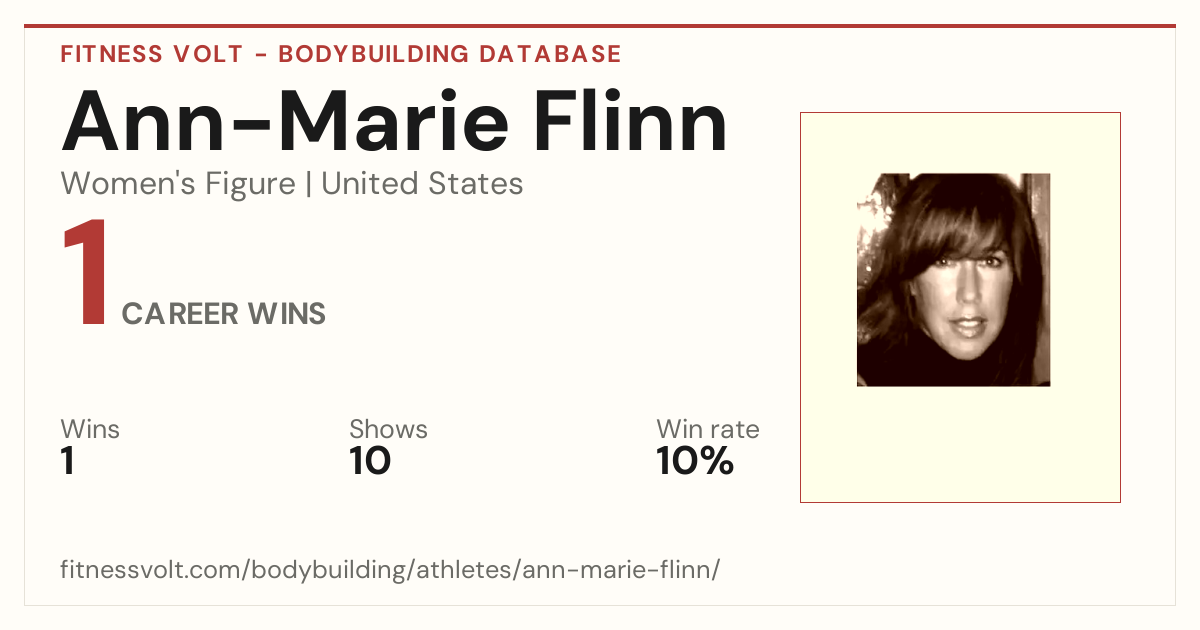The height and width of the screenshot is (630, 1200).
Task: Select the 10% win rate value
Action: (x=695, y=461)
